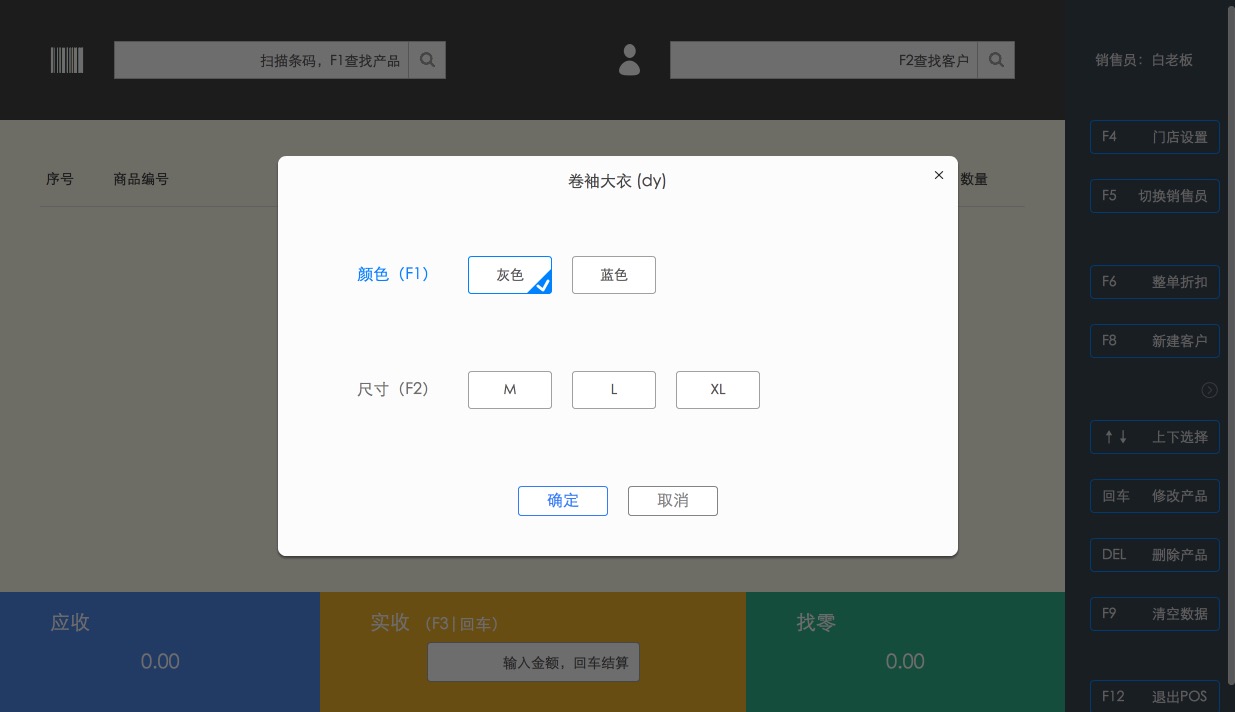
Task: Choose the 蓝色 color option
Action: [x=613, y=275]
